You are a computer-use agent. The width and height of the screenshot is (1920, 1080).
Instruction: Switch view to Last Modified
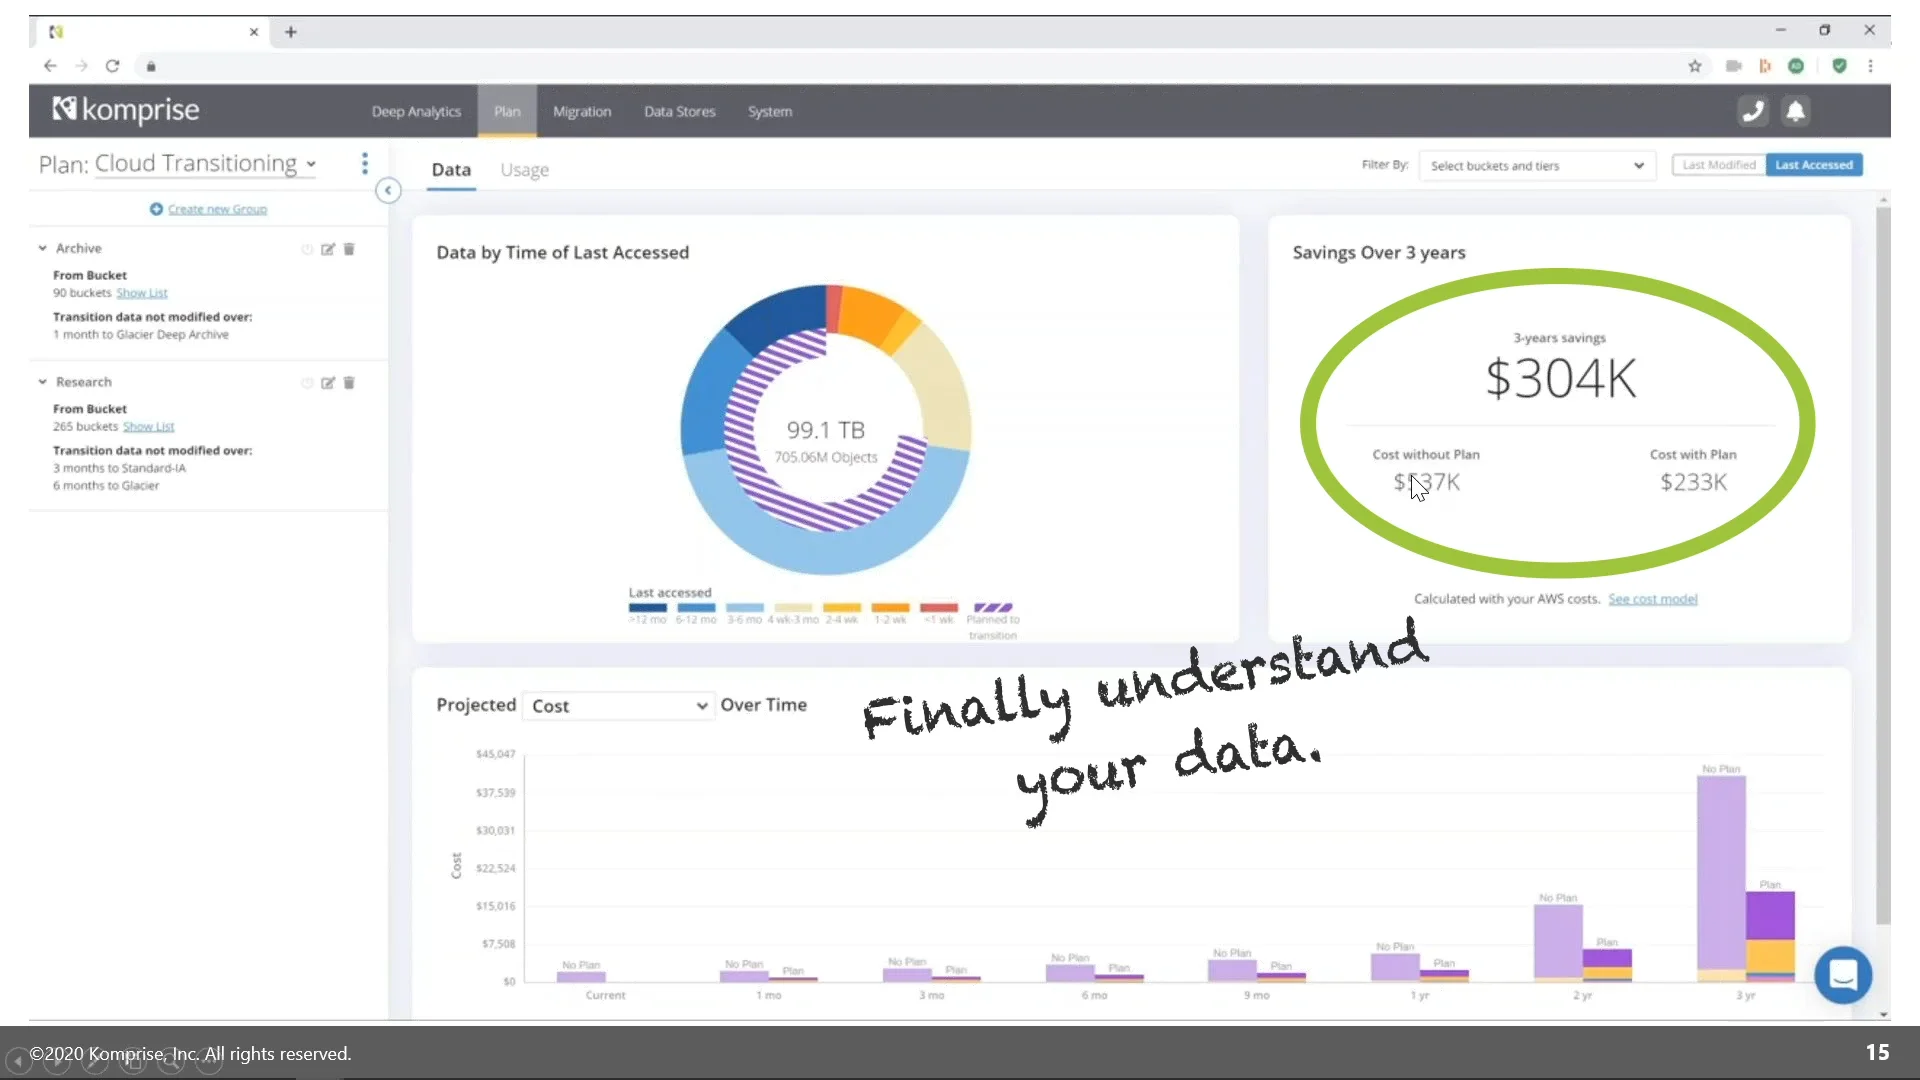(x=1718, y=165)
